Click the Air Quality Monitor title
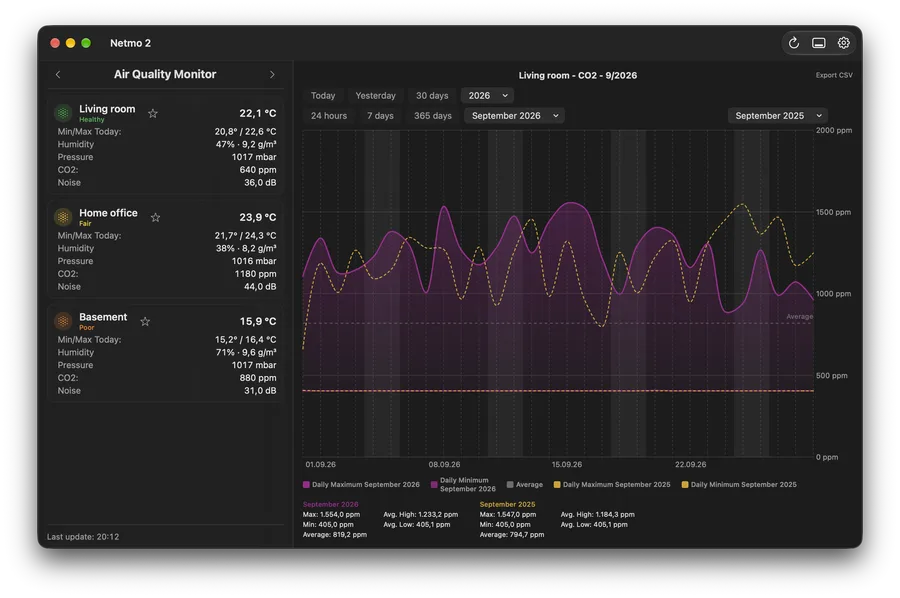The height and width of the screenshot is (598, 900). click(165, 74)
